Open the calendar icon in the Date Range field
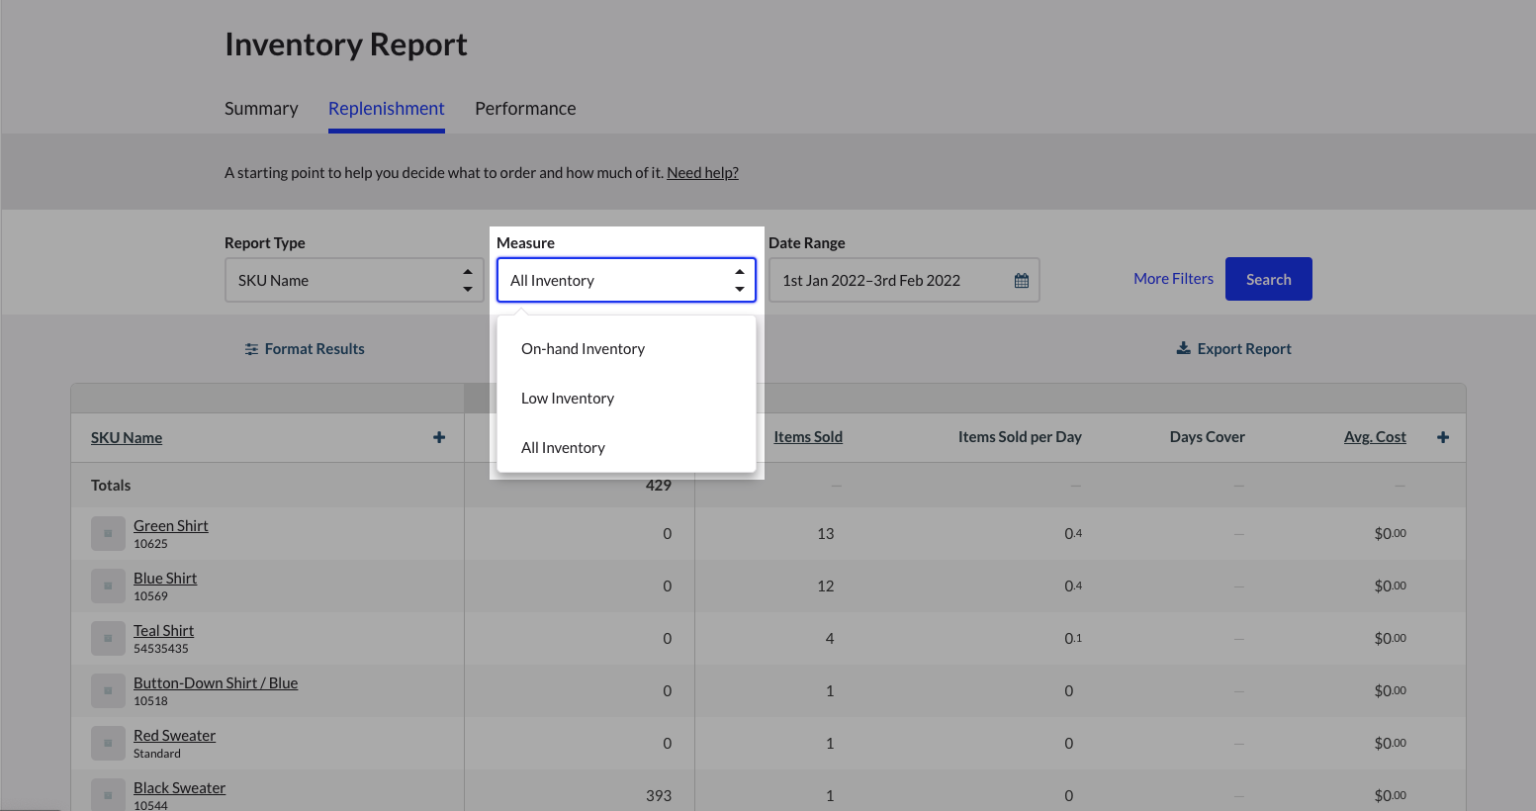The height and width of the screenshot is (811, 1536). pyautogui.click(x=1021, y=280)
